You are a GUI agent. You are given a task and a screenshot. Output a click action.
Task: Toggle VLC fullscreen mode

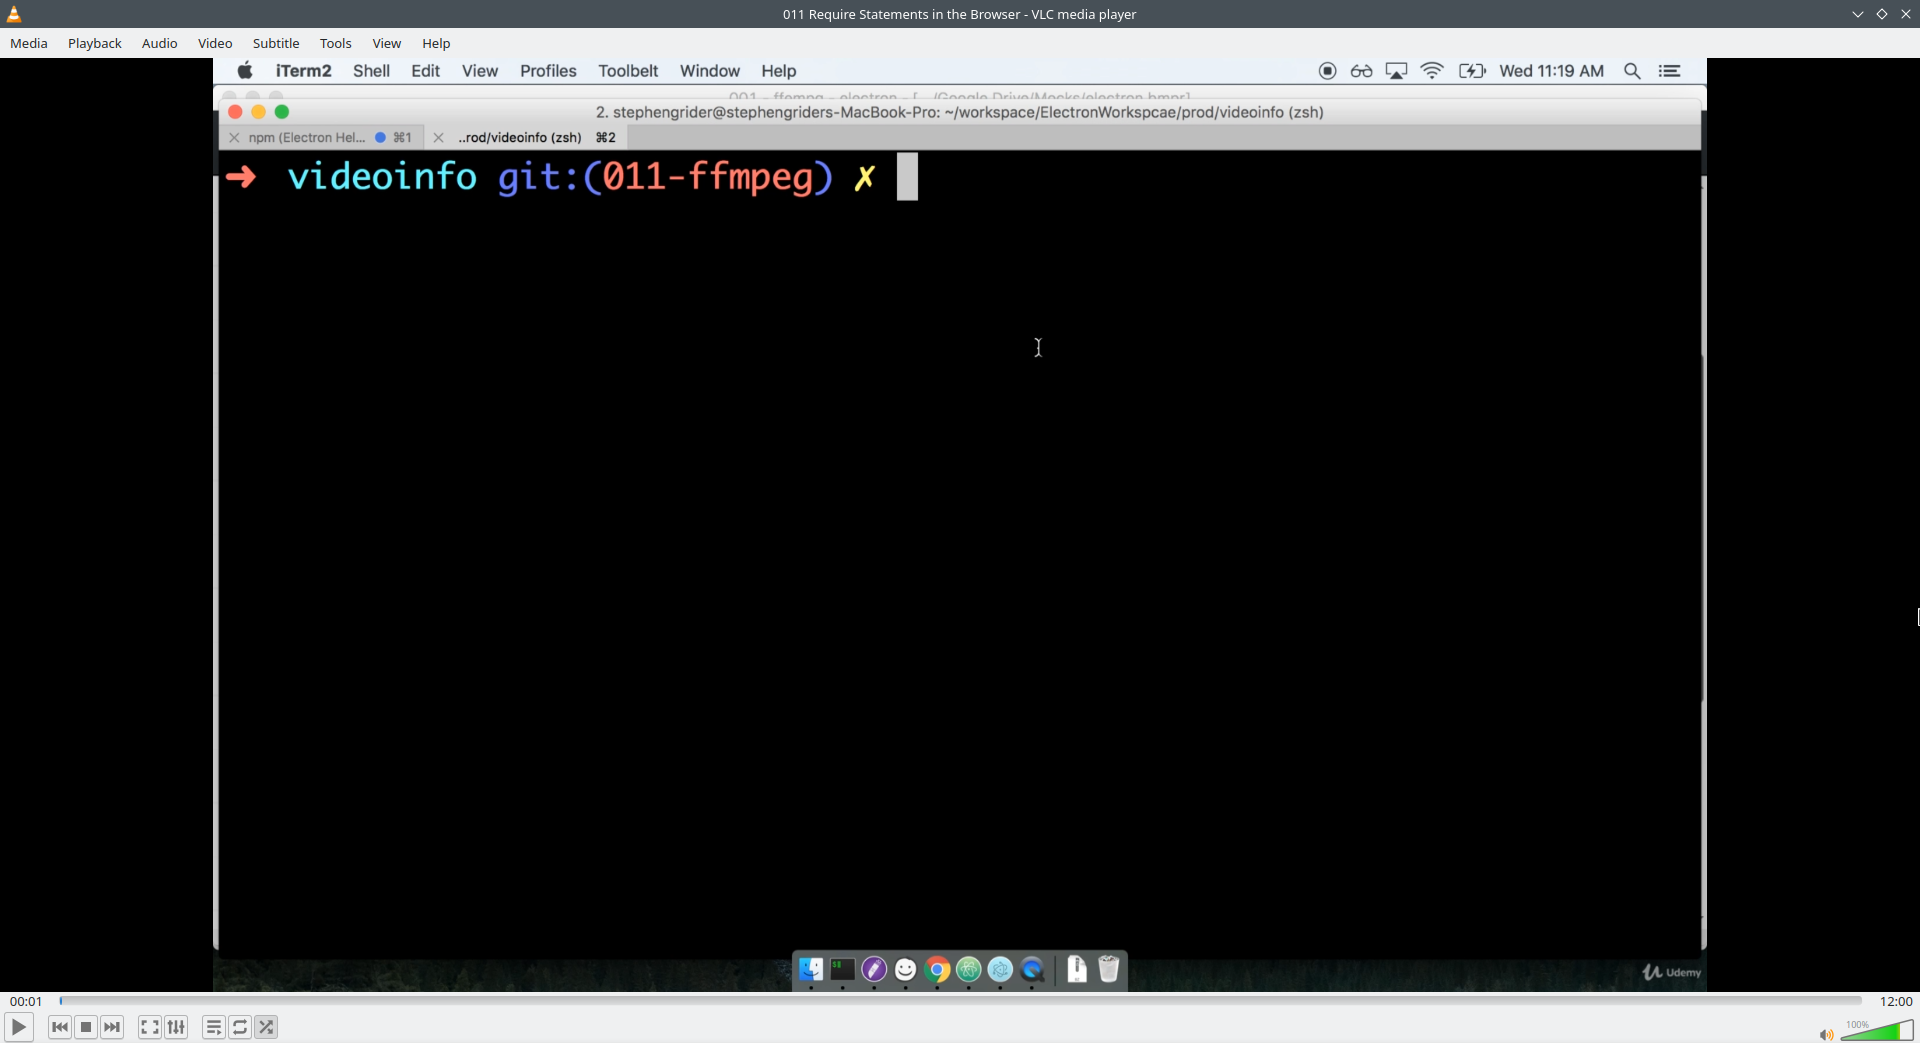pyautogui.click(x=149, y=1027)
